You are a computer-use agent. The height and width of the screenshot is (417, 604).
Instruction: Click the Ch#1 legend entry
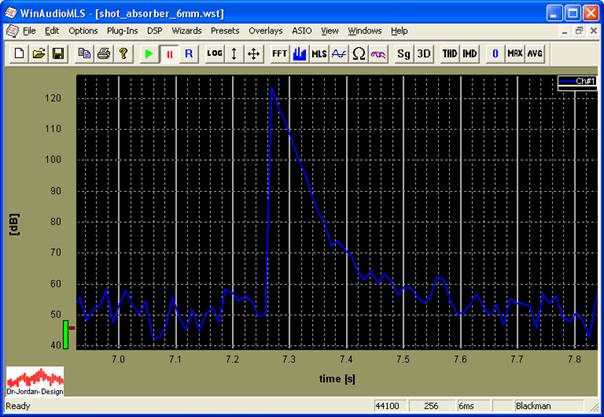[577, 81]
